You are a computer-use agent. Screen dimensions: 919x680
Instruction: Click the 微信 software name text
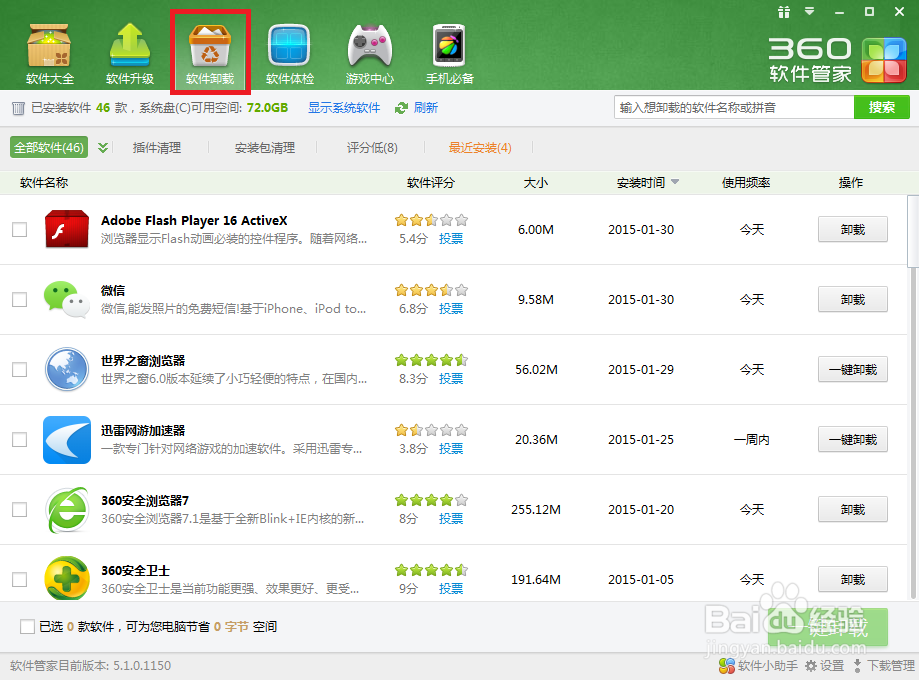click(x=113, y=290)
